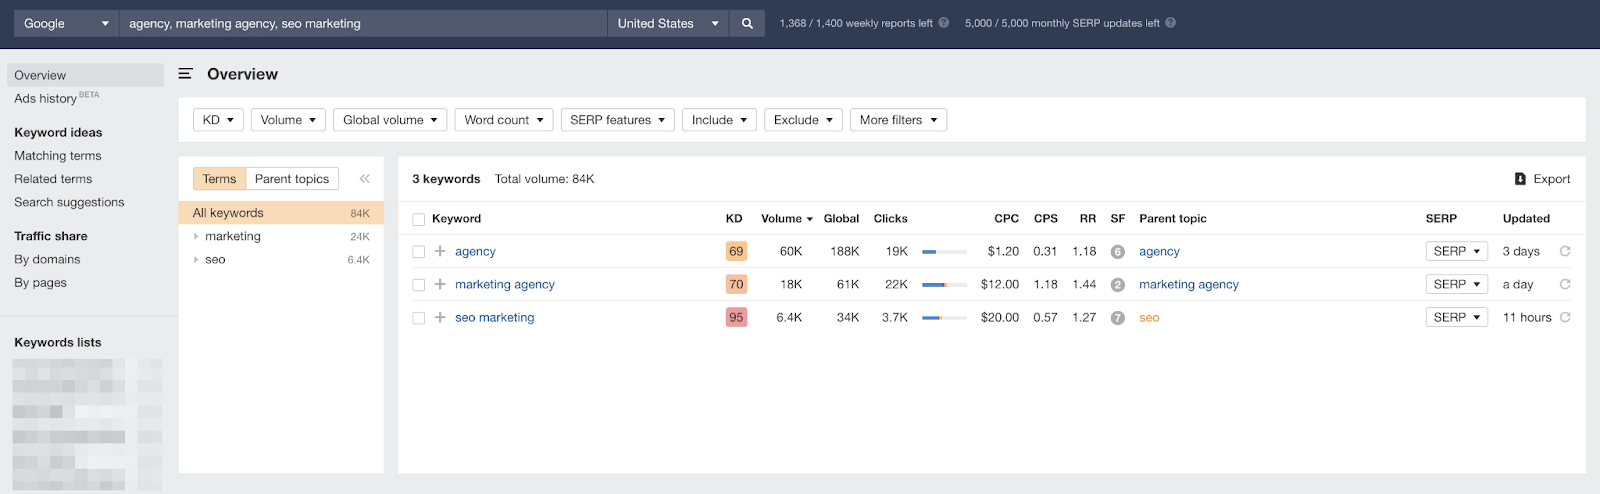1600x494 pixels.
Task: Switch to the Terms tab
Action: point(219,179)
